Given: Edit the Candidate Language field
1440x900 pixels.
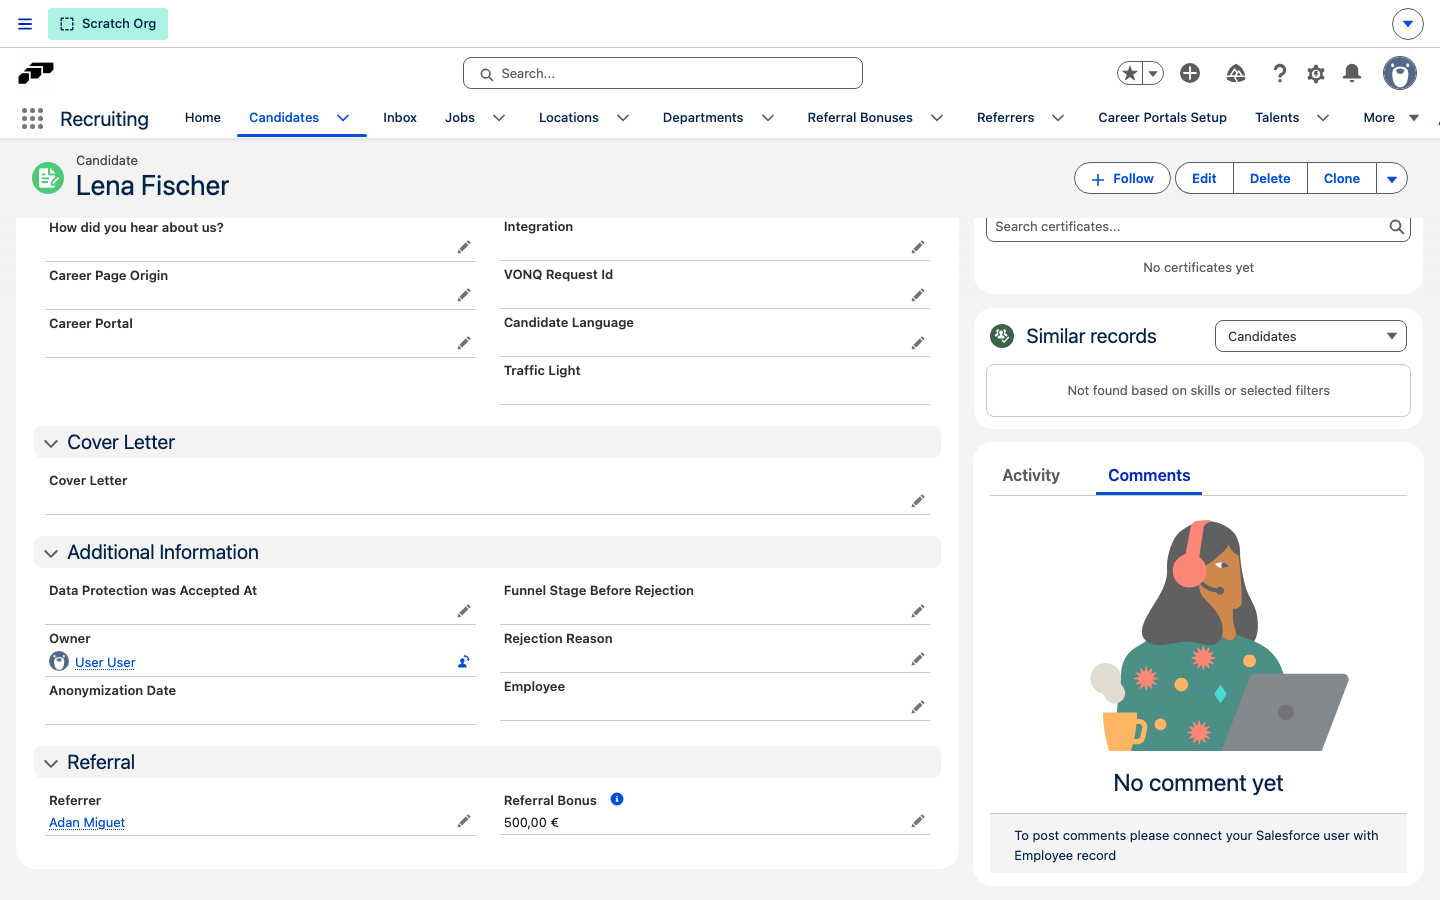Looking at the screenshot, I should point(918,343).
